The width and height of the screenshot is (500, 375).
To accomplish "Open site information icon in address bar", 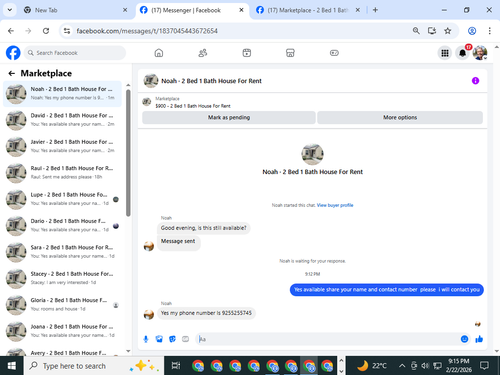I will 67,31.
